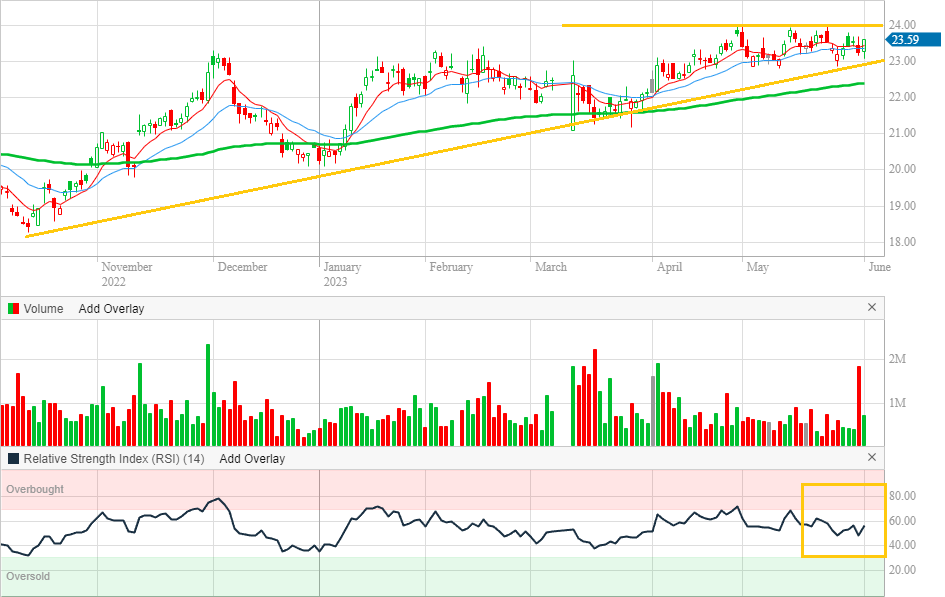Screen dimensions: 945x597
Task: Click the June label on date axis
Action: point(879,267)
